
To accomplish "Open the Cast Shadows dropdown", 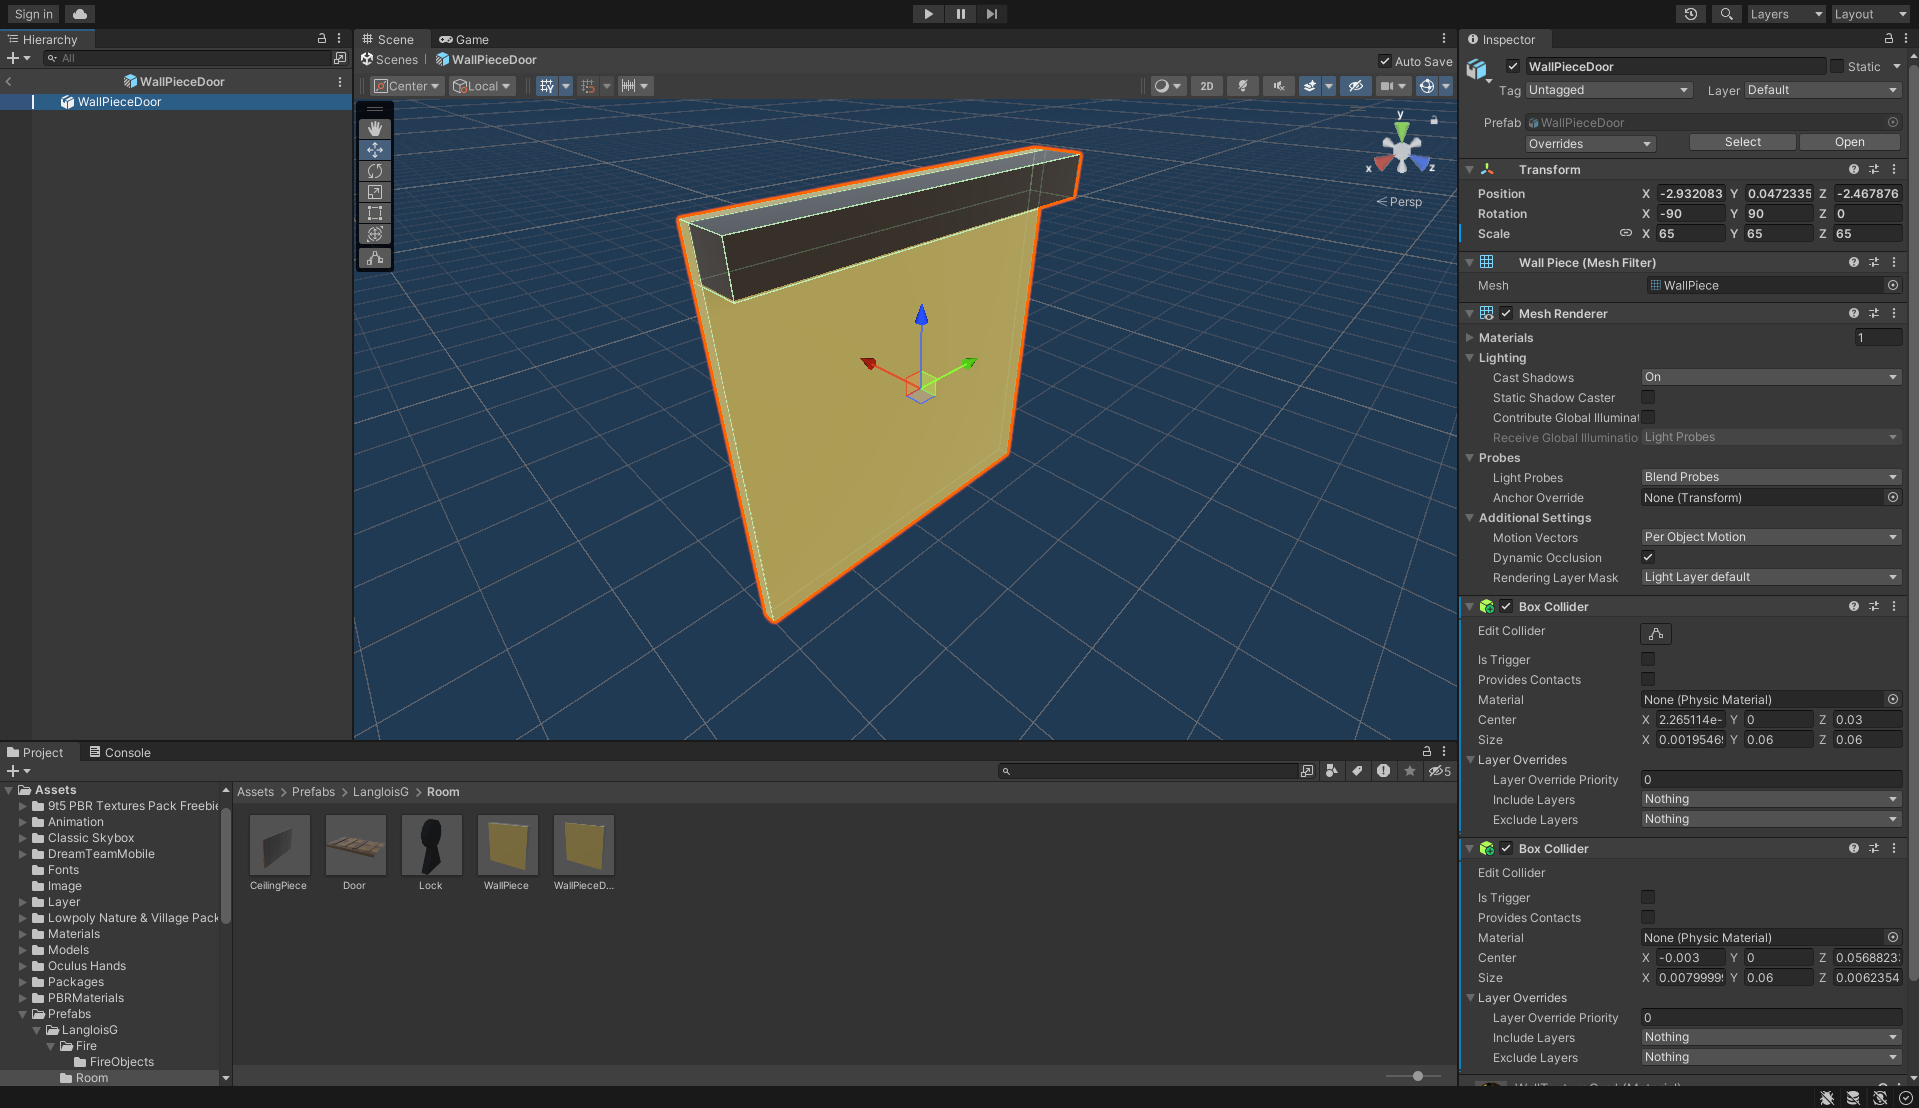I will tap(1770, 377).
